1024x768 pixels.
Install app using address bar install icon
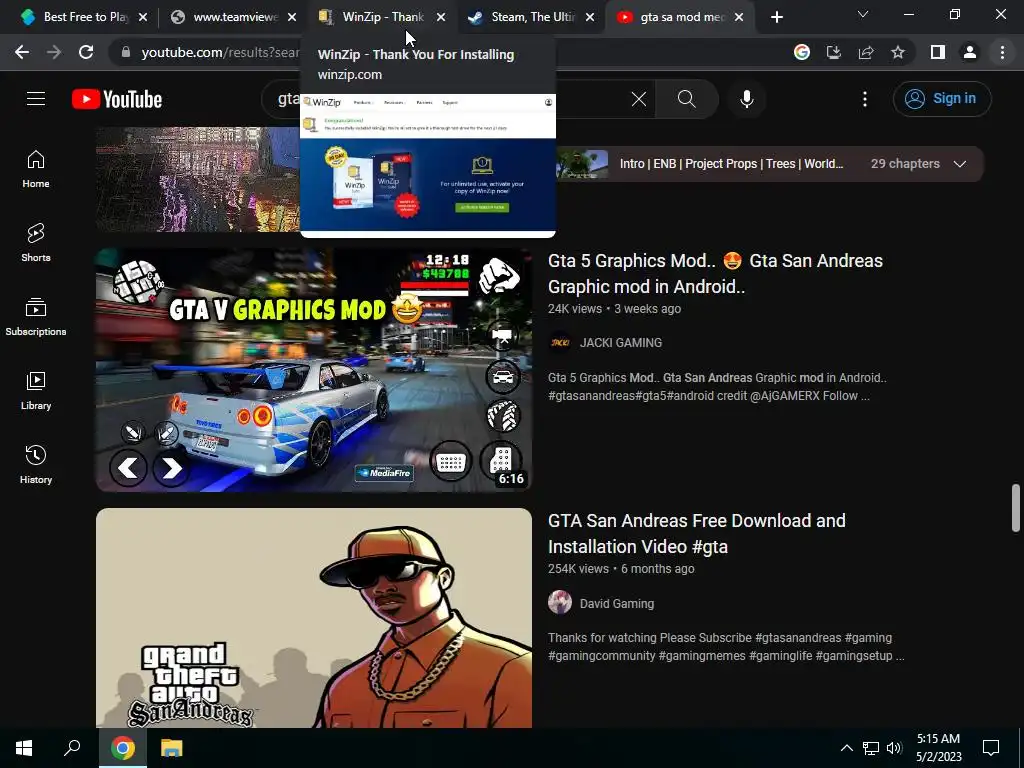[x=834, y=52]
